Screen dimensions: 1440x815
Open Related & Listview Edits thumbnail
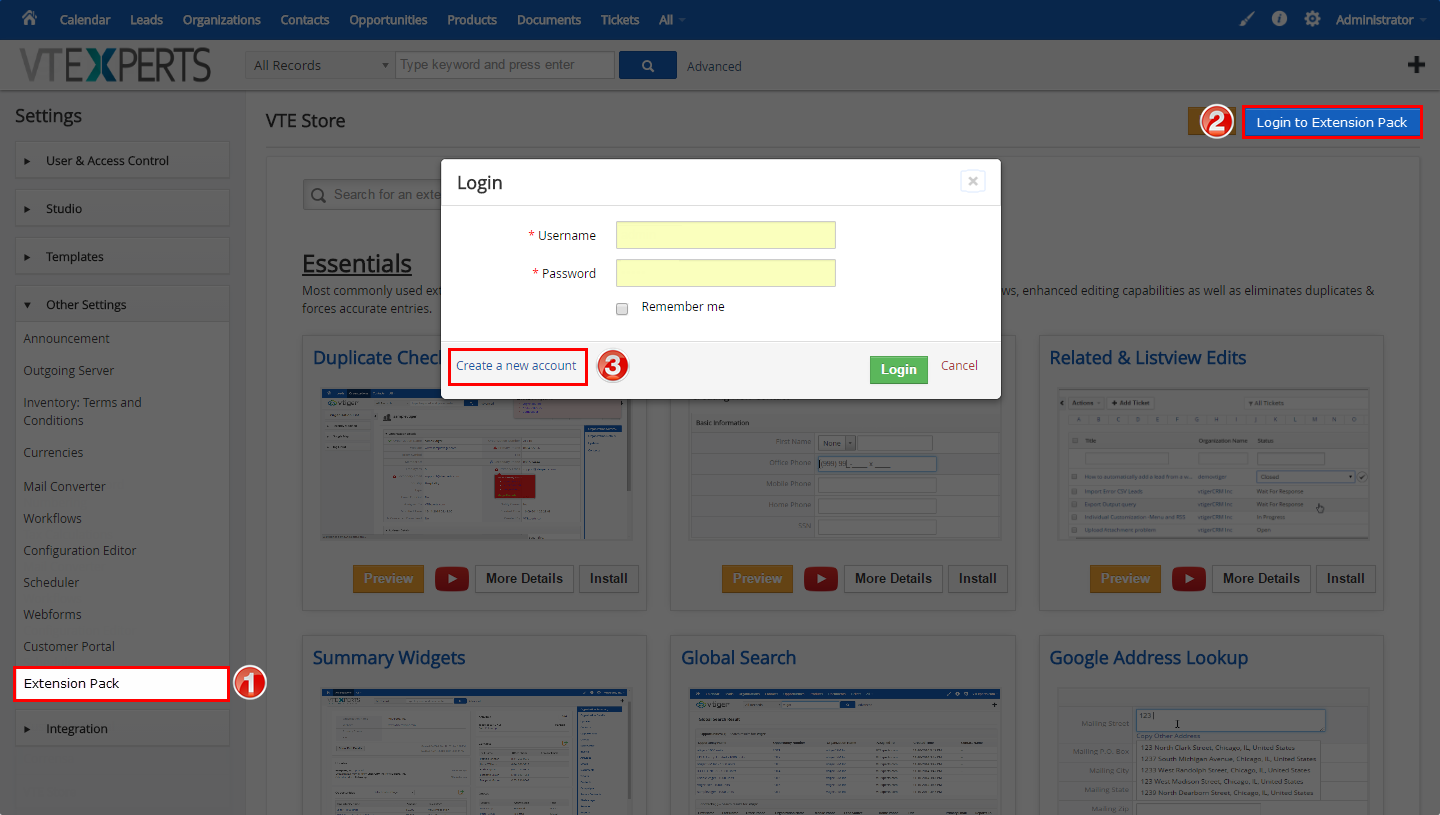(1213, 466)
